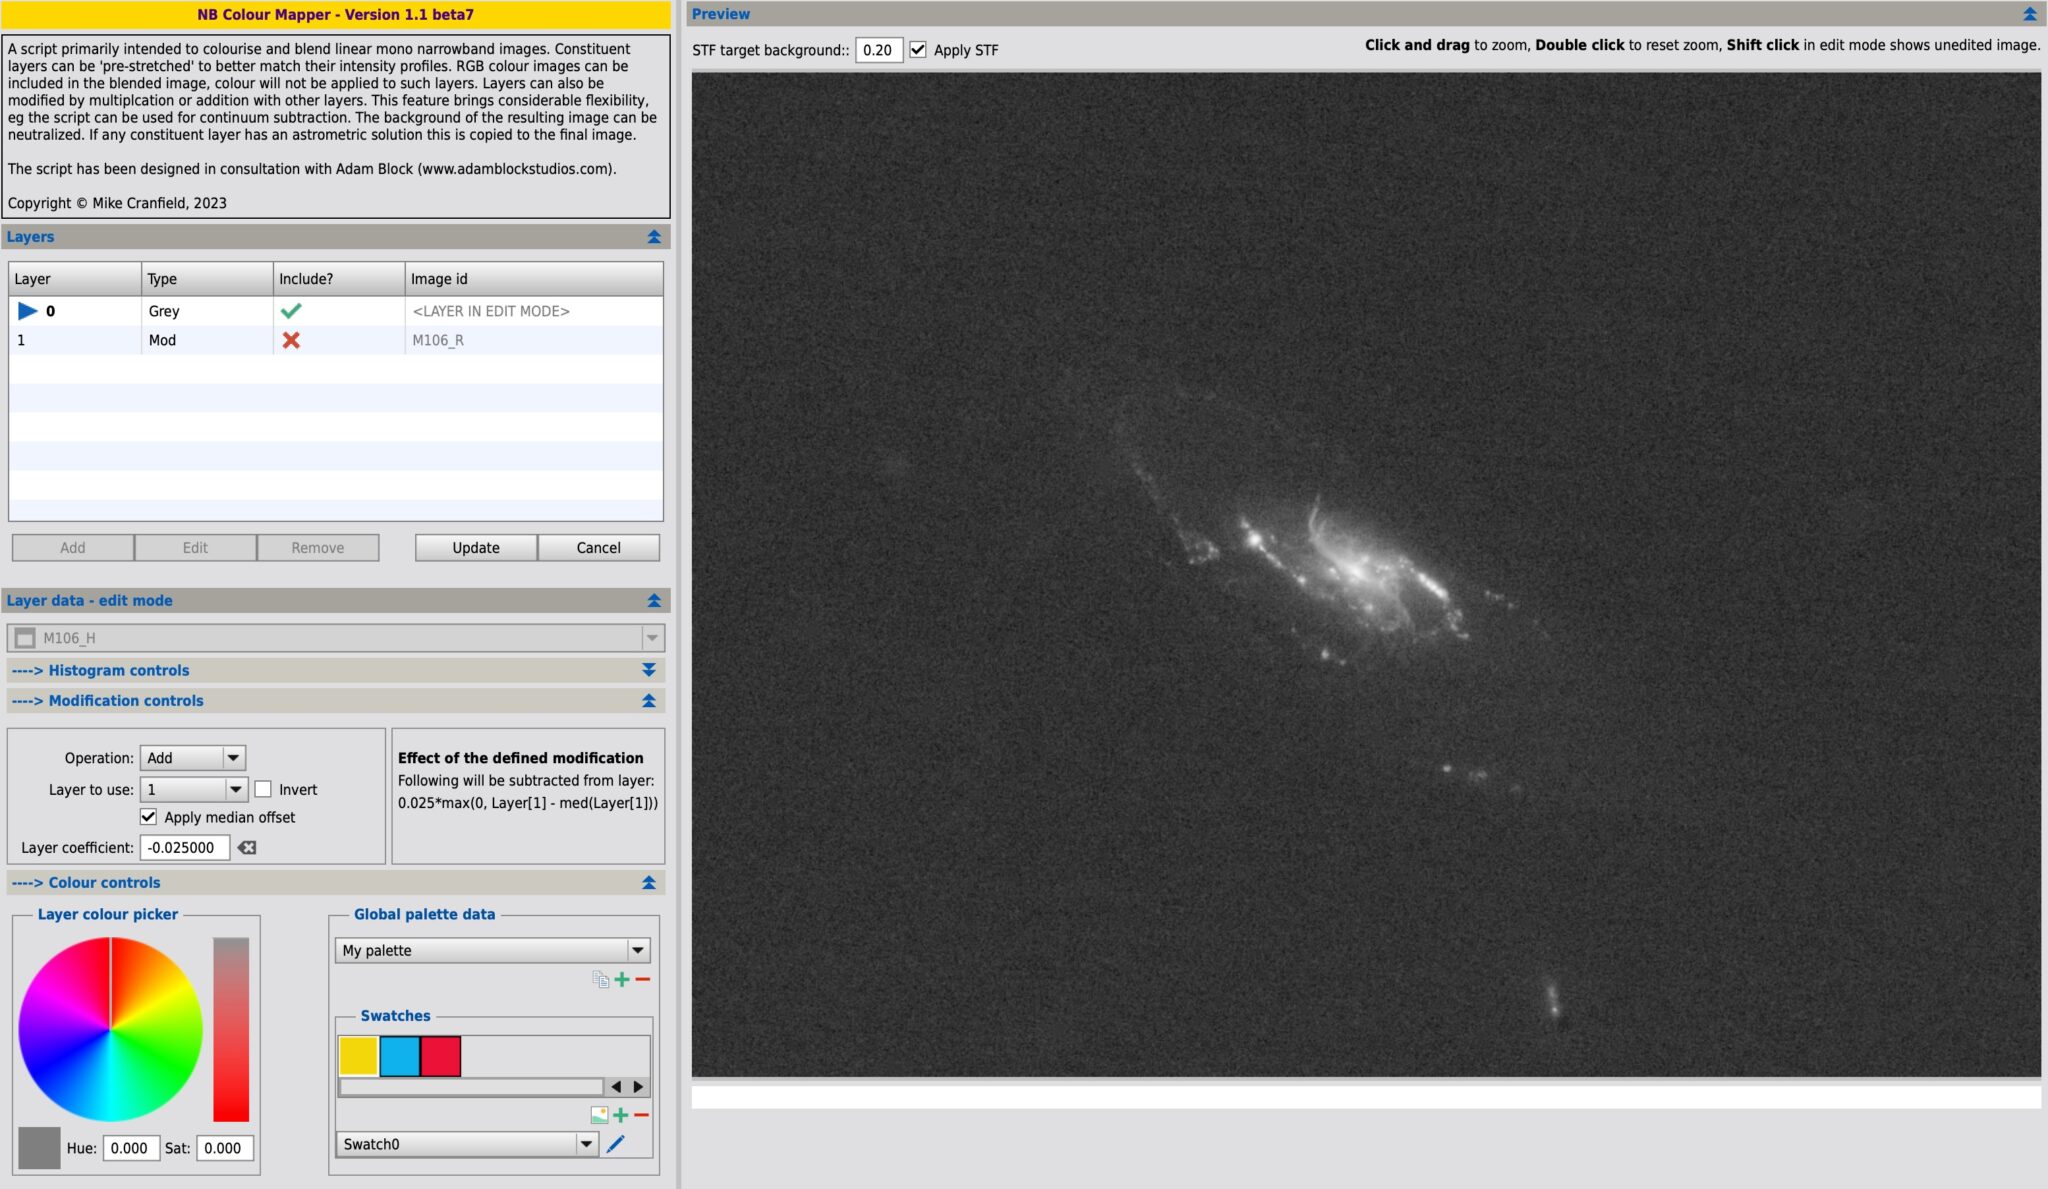Image resolution: width=2048 pixels, height=1189 pixels.
Task: Clear the layer coefficient with backspace icon
Action: pyautogui.click(x=249, y=847)
